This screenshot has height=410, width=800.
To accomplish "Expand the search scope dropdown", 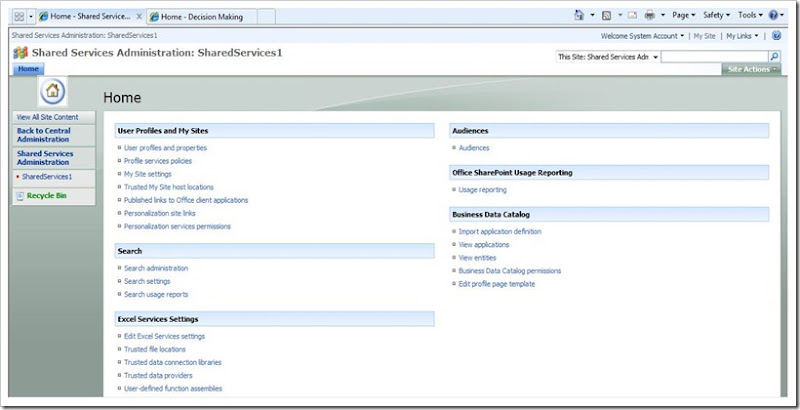I will tap(655, 57).
